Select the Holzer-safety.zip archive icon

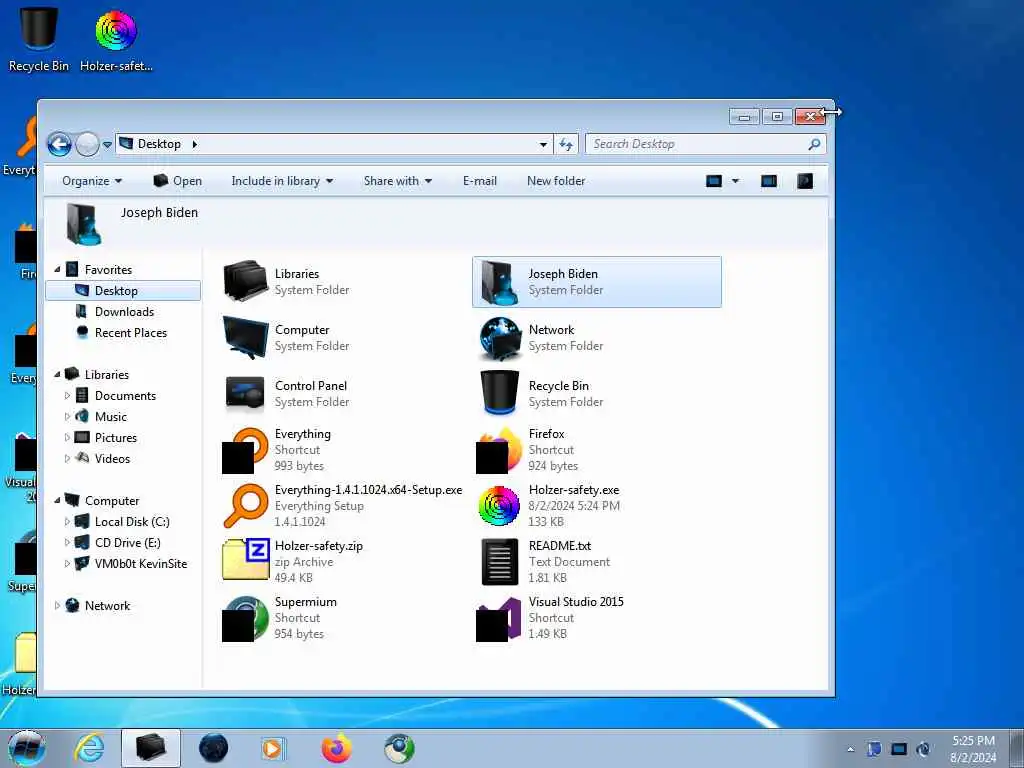pos(245,560)
